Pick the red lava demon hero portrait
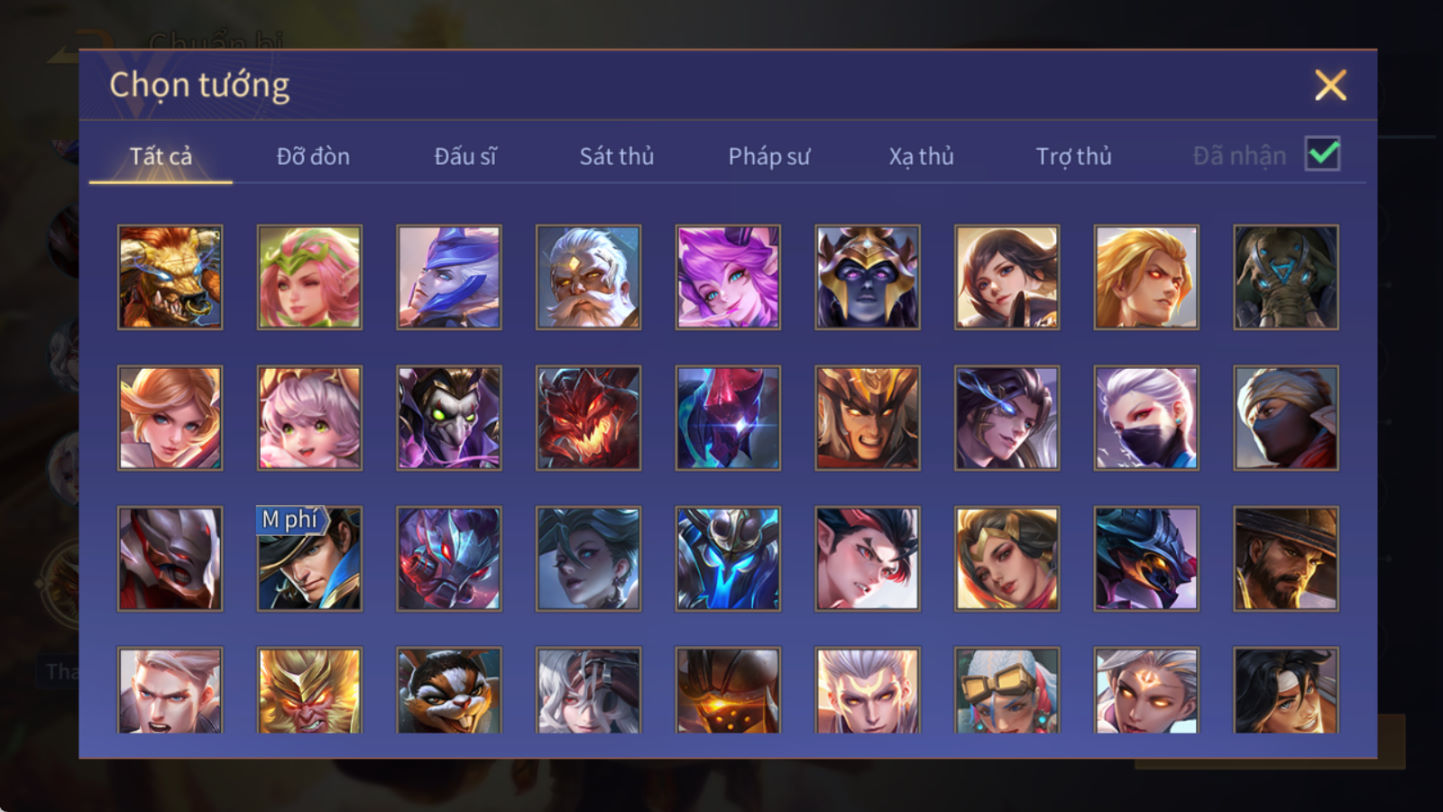This screenshot has height=812, width=1443. coord(589,418)
